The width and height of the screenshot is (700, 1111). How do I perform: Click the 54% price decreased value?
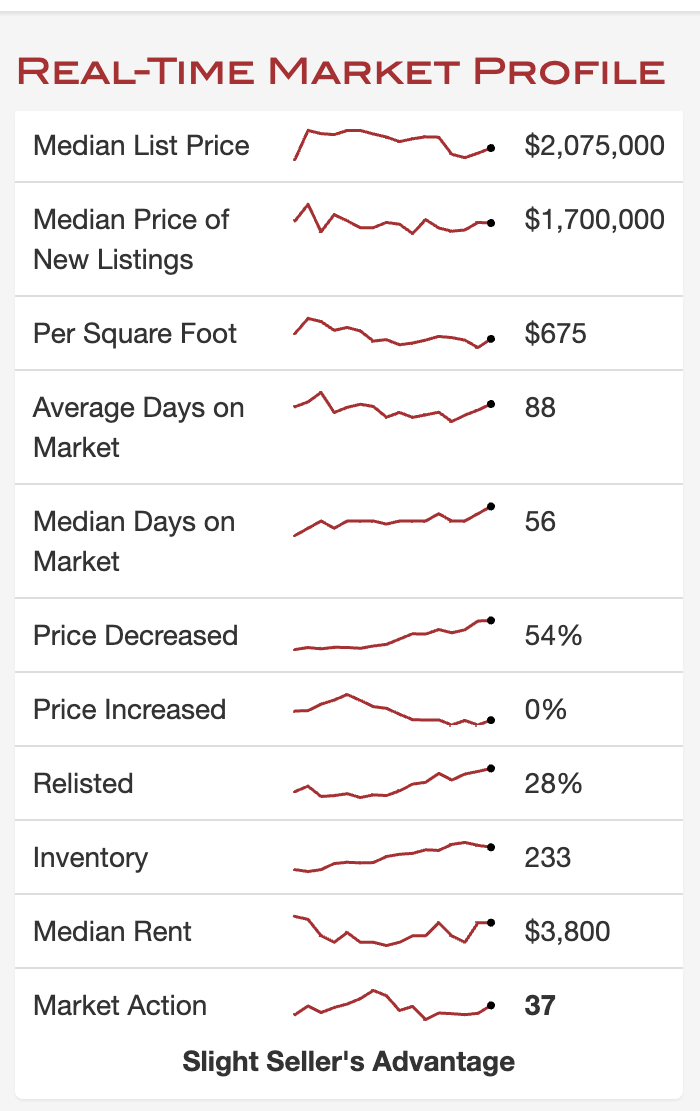(553, 636)
